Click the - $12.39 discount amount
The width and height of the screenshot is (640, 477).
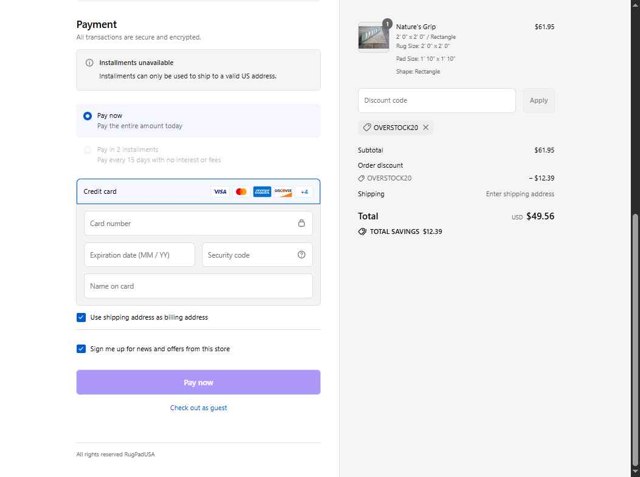click(541, 178)
